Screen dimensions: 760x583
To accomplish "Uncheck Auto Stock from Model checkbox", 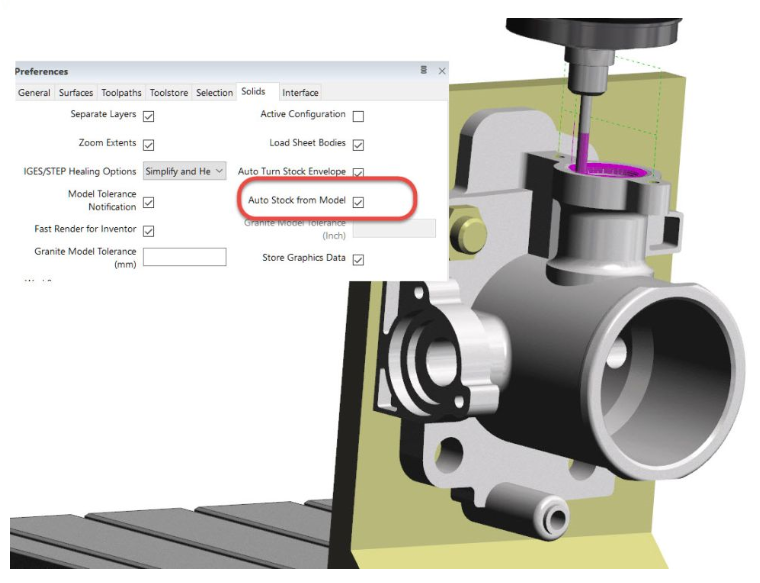I will click(358, 202).
